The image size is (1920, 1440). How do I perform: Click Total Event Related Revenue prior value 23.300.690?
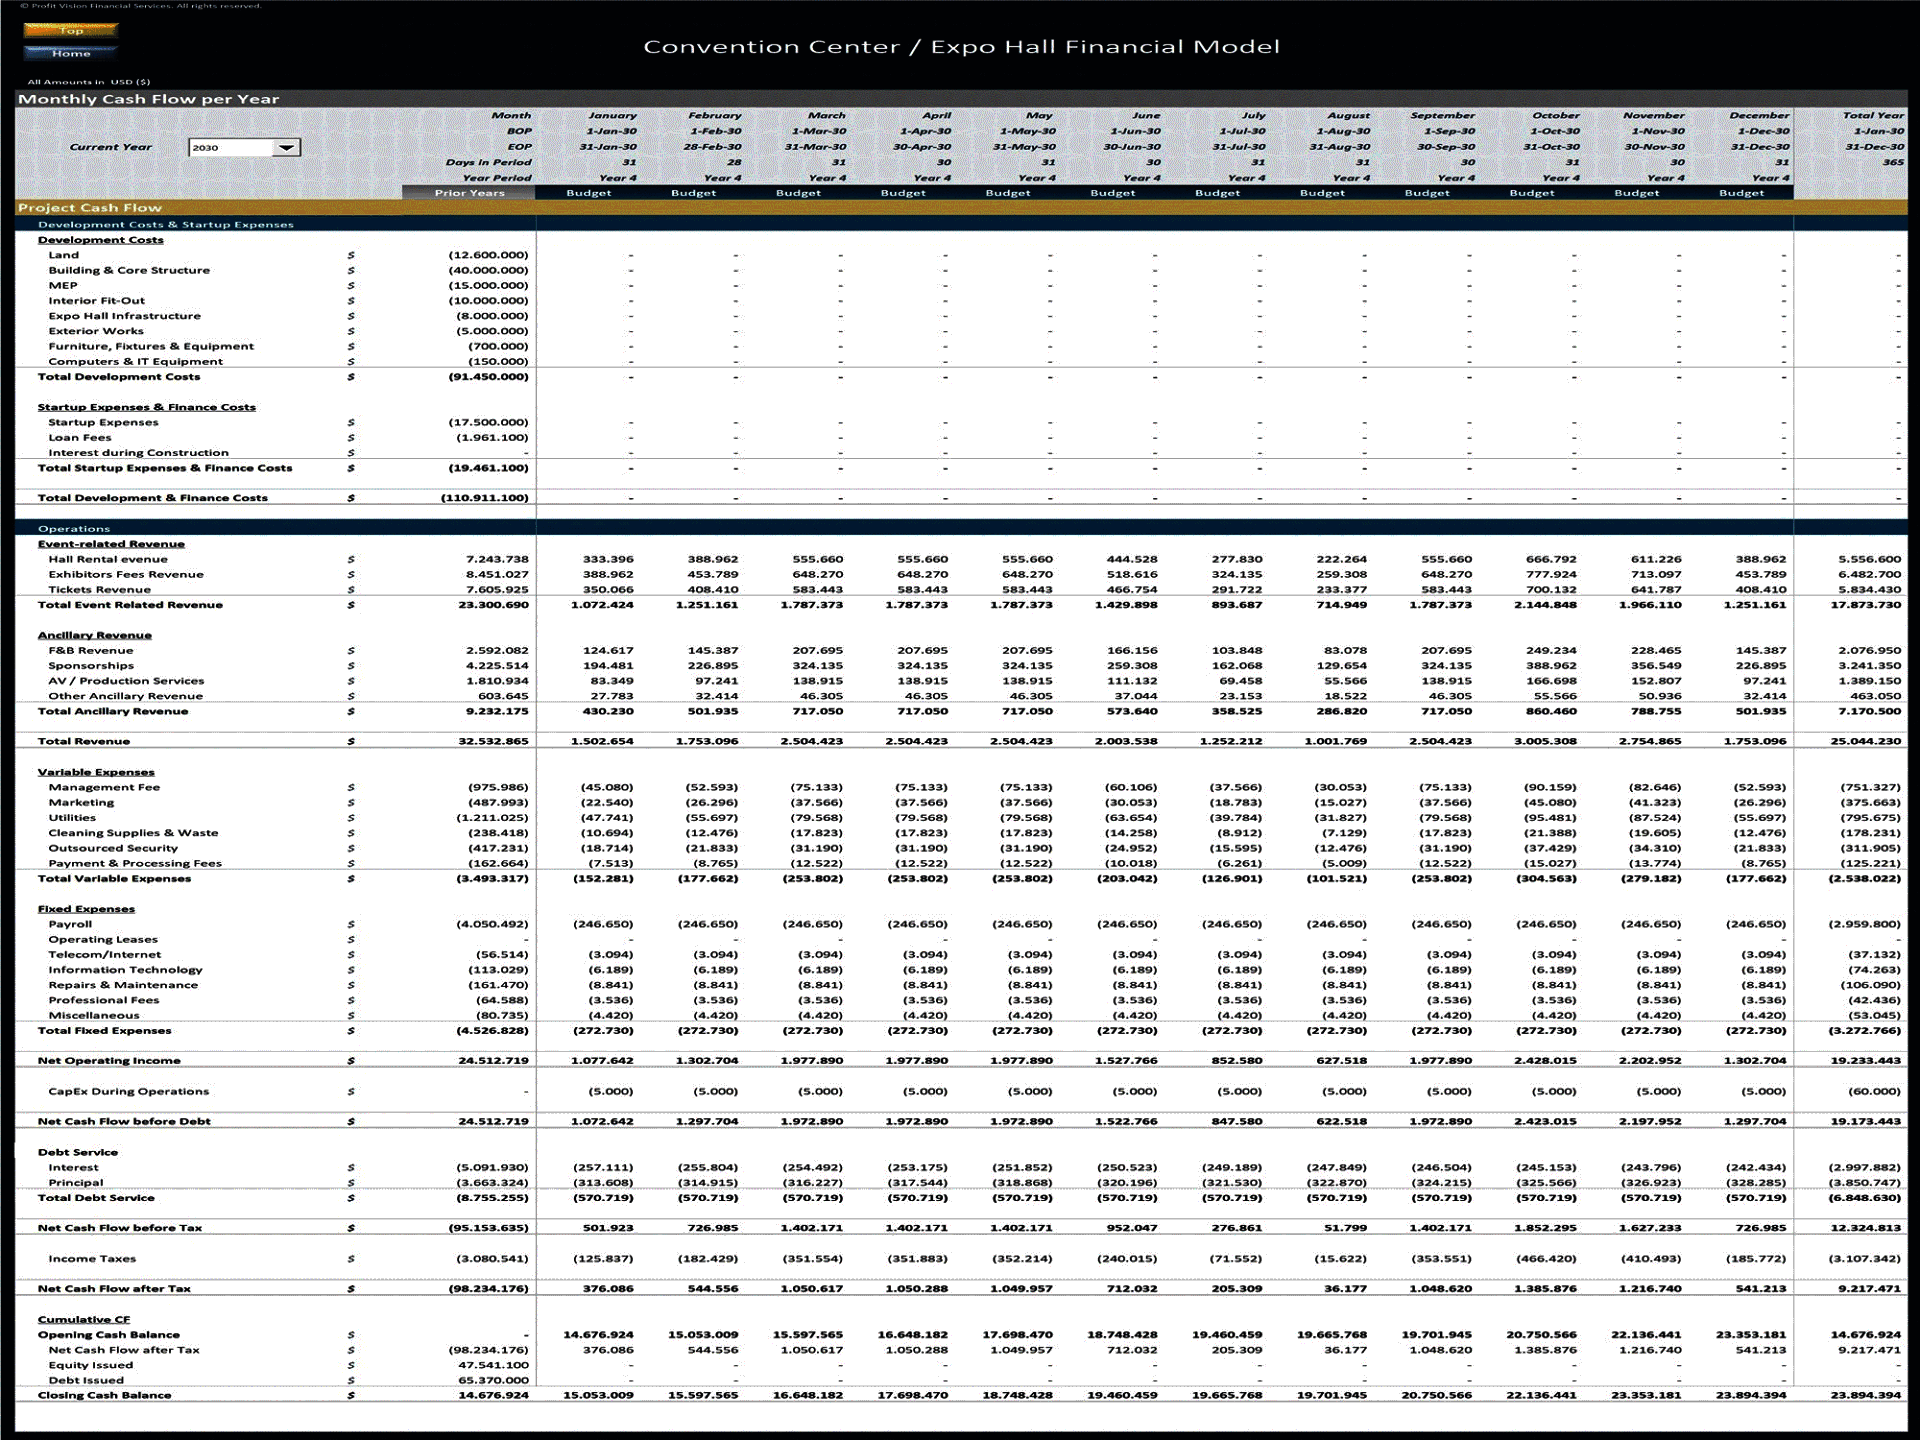[x=493, y=605]
